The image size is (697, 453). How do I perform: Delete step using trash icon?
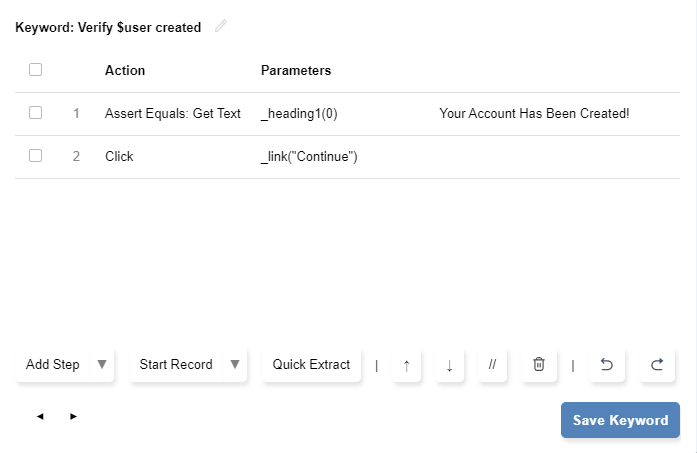pyautogui.click(x=538, y=365)
